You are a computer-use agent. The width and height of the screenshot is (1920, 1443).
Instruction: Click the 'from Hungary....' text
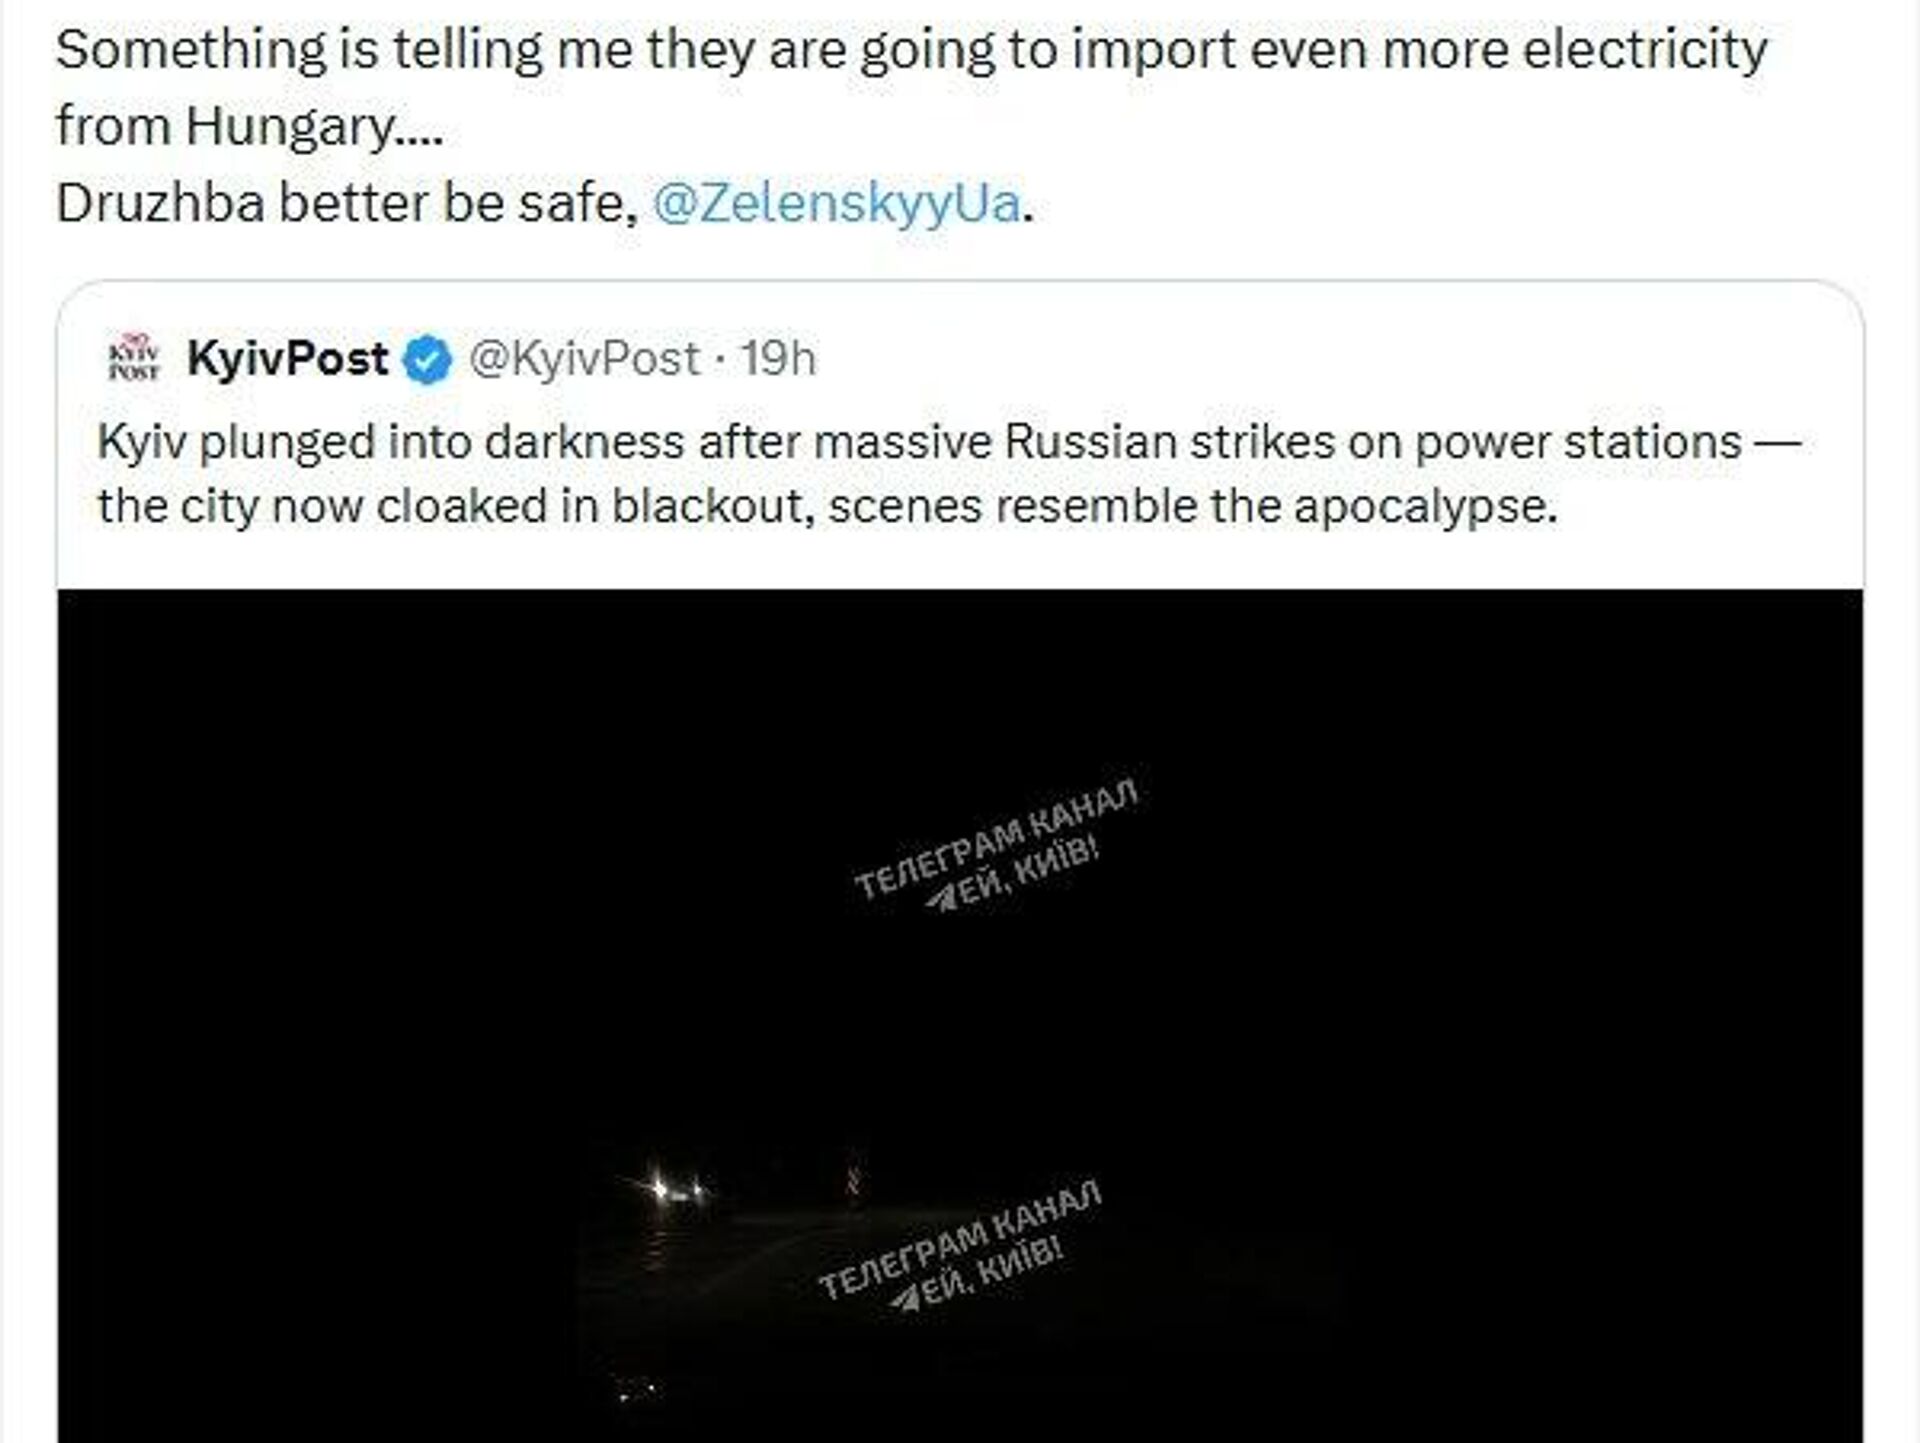(250, 127)
